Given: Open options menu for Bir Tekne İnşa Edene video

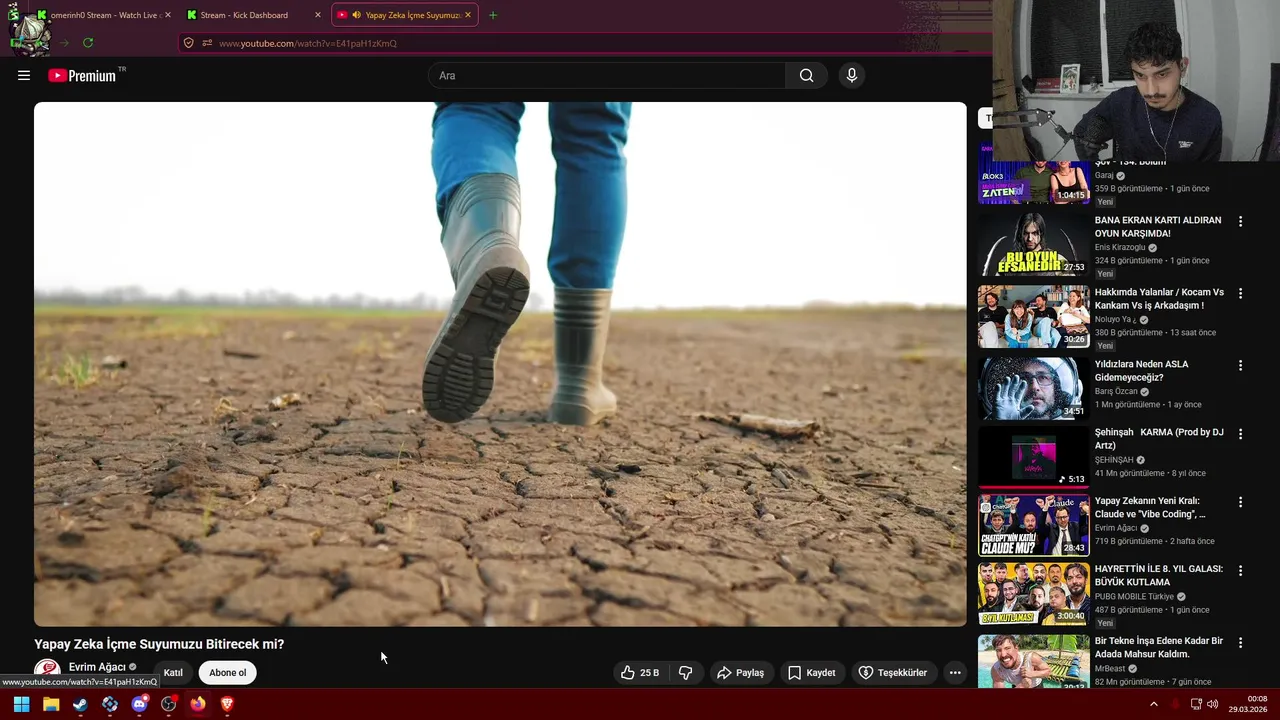Looking at the screenshot, I should (1240, 642).
